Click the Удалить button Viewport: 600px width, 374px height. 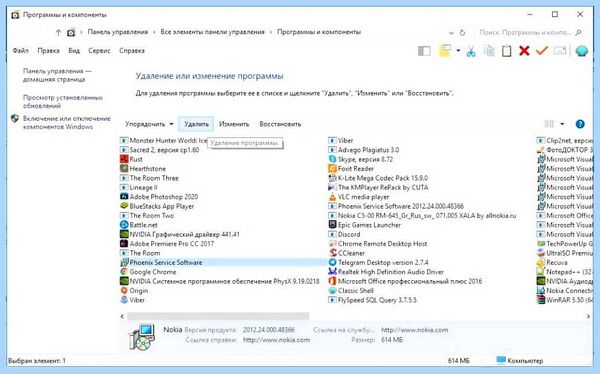[196, 124]
